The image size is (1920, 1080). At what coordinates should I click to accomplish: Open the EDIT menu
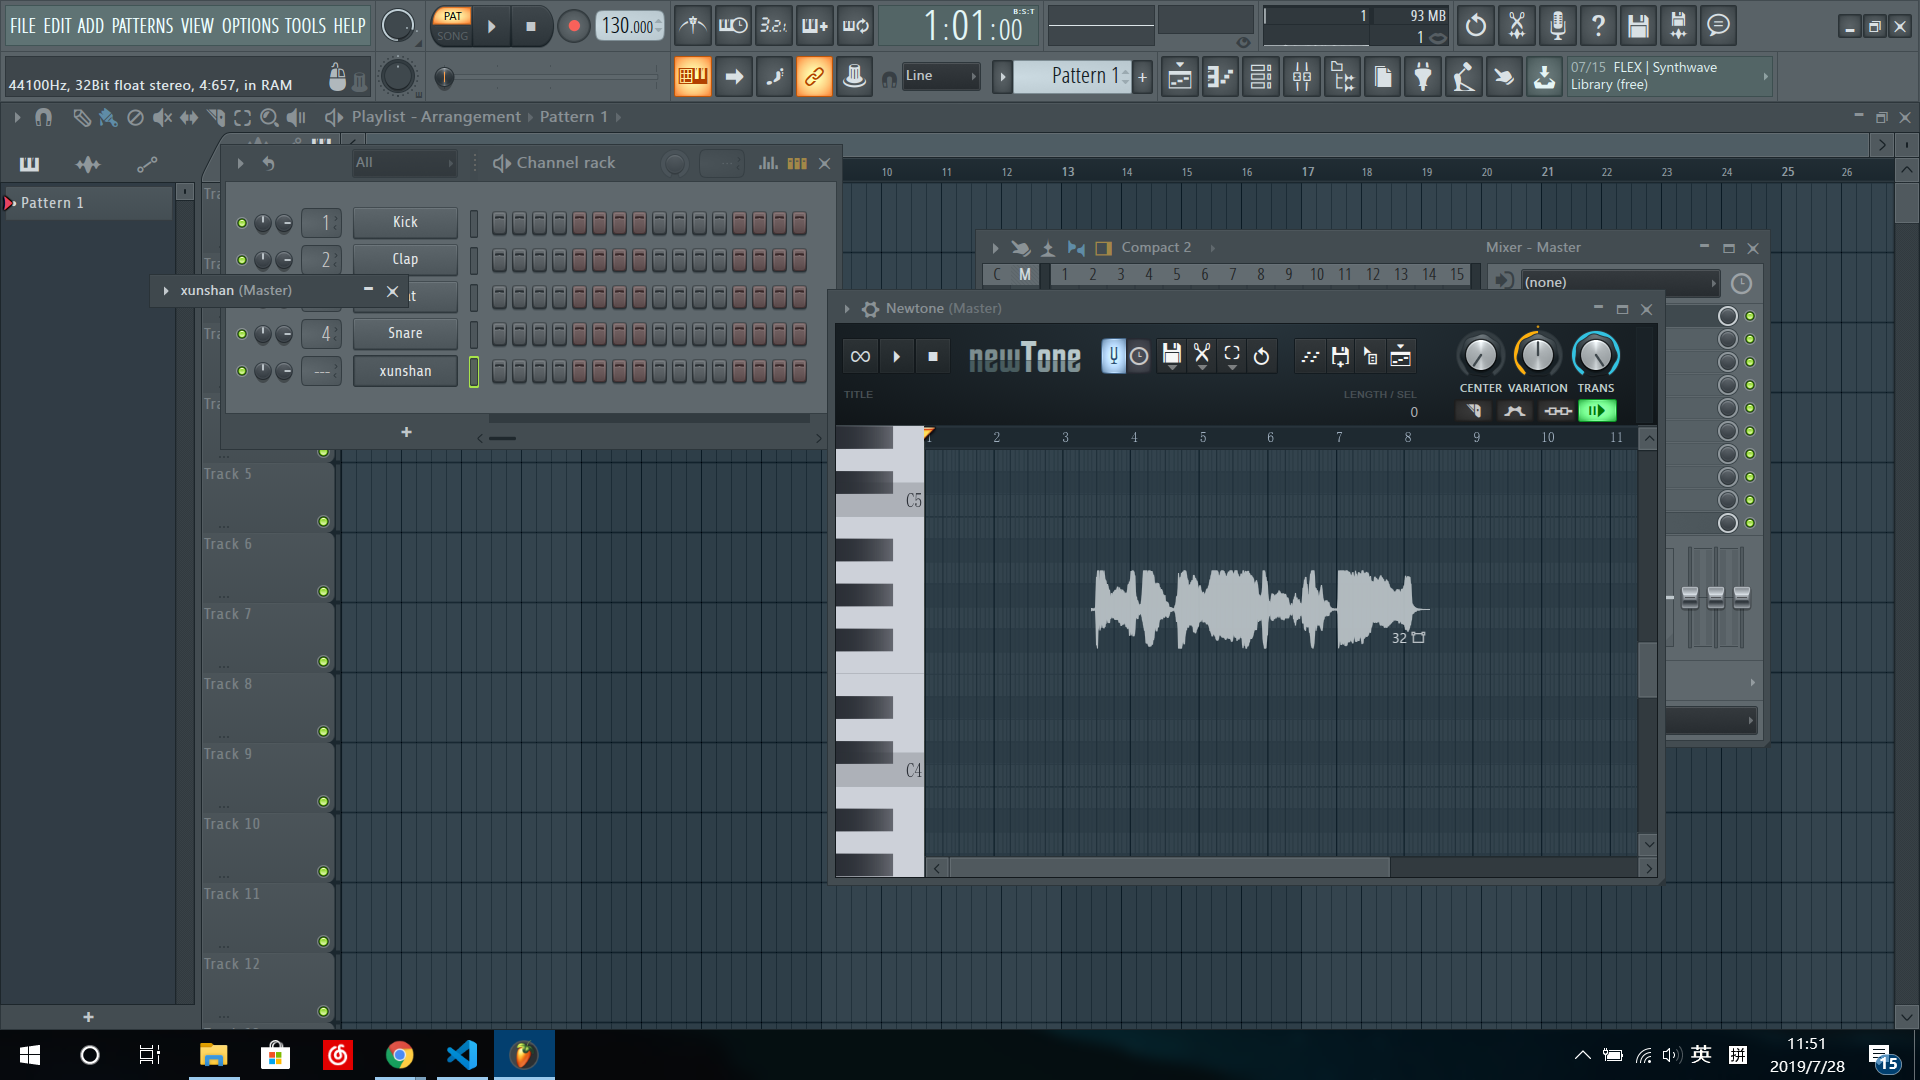point(57,26)
